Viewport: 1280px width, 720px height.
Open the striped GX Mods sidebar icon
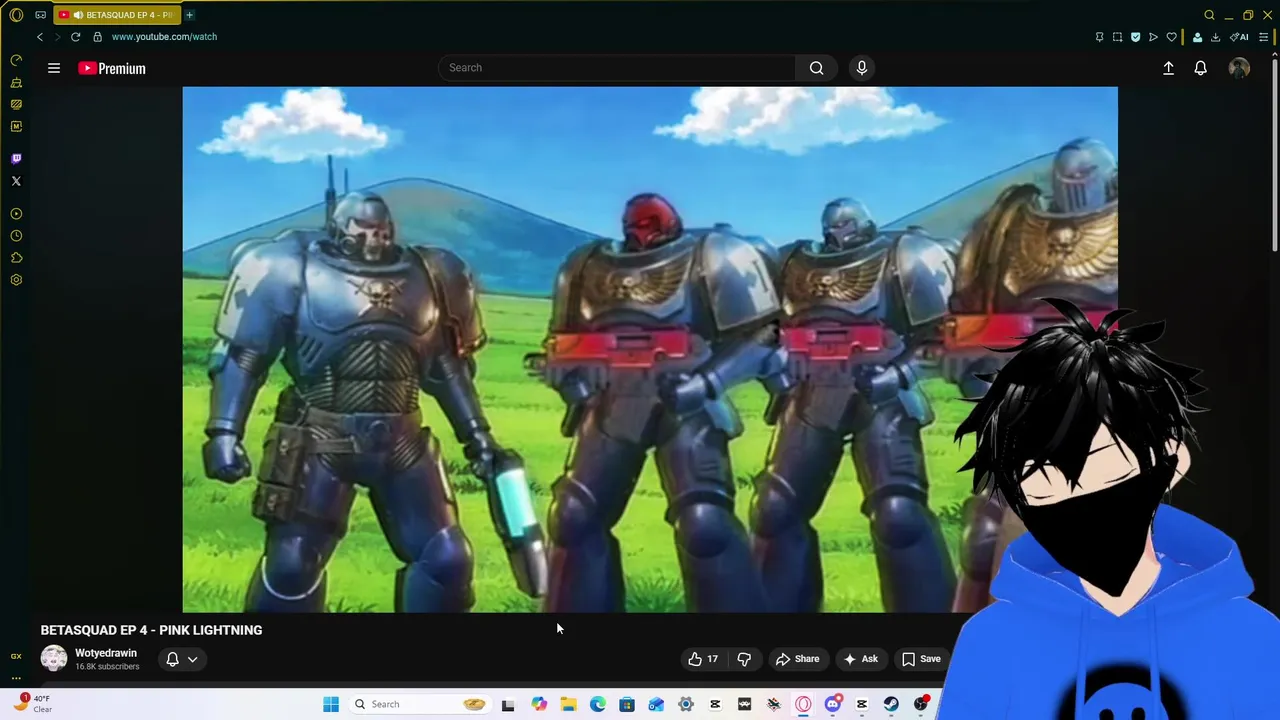point(16,104)
